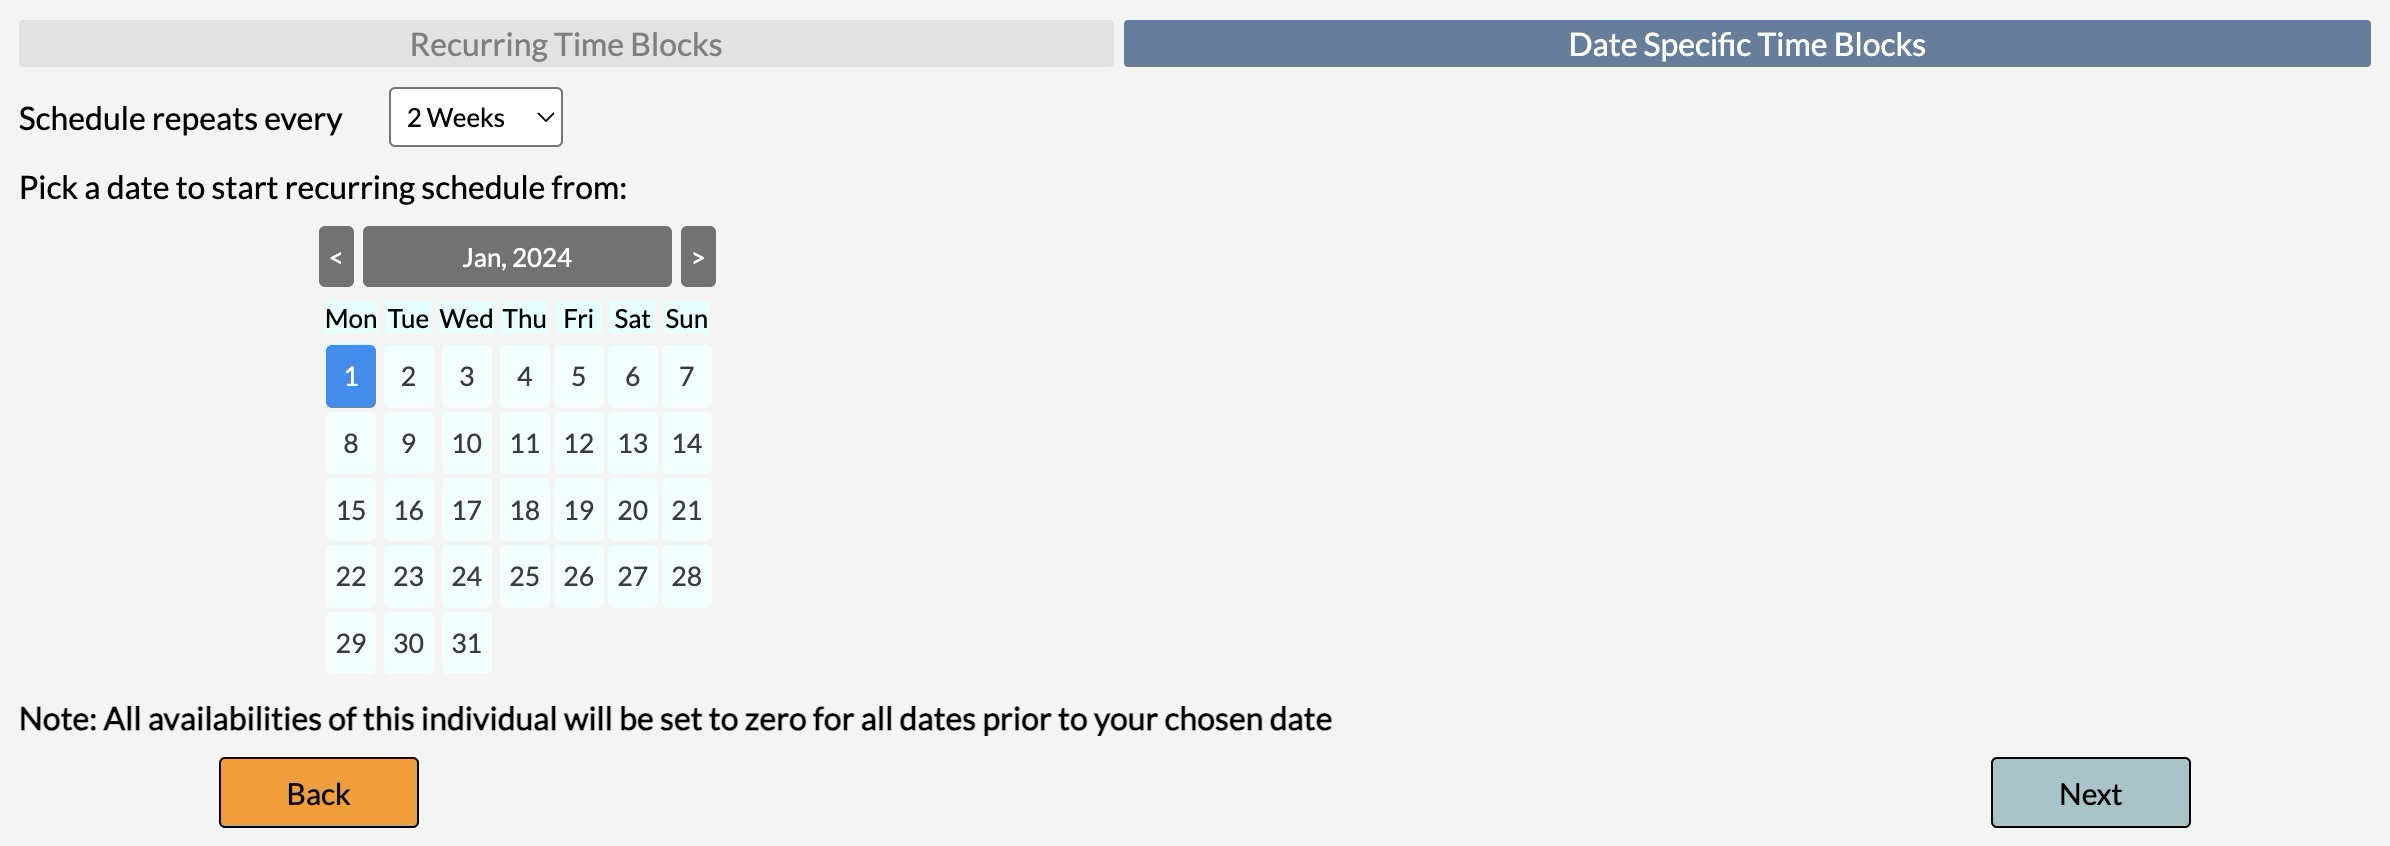2390x846 pixels.
Task: Select January 7 on the calendar
Action: tap(685, 377)
